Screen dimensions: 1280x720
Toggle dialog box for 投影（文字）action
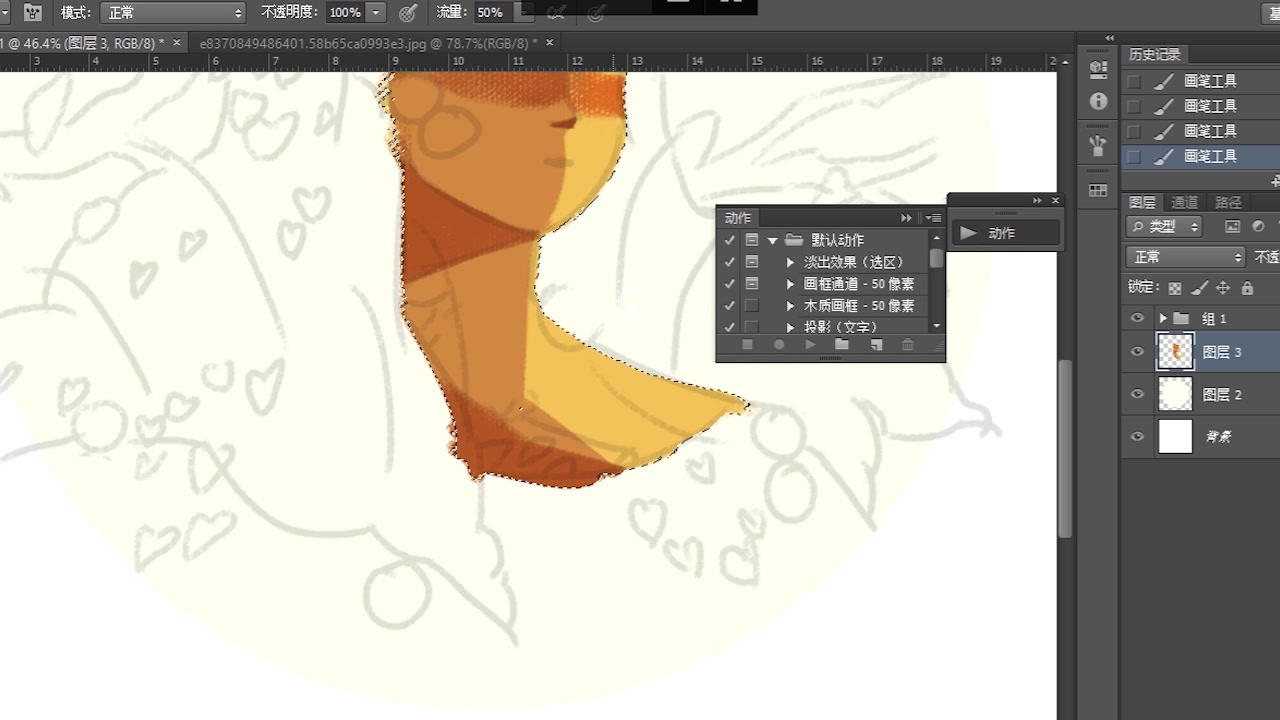coord(752,327)
